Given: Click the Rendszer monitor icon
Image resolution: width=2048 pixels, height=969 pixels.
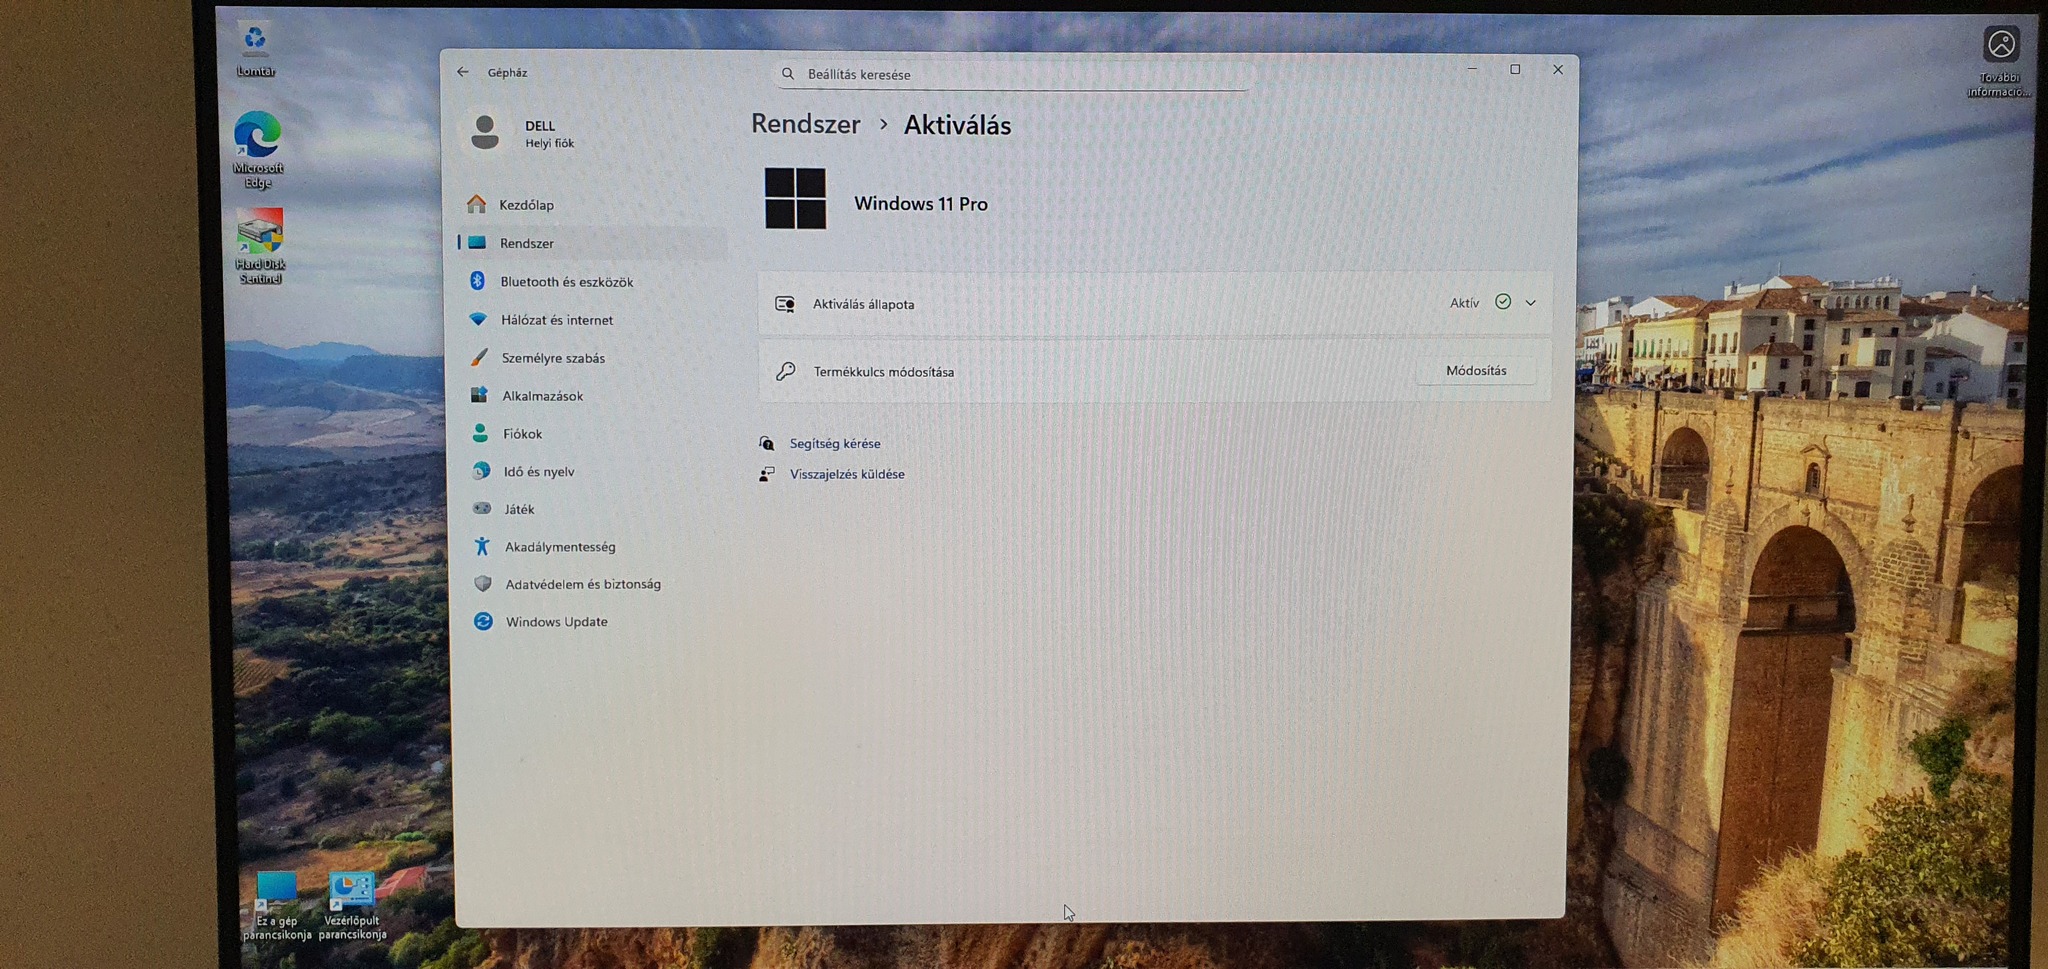Looking at the screenshot, I should pyautogui.click(x=478, y=243).
